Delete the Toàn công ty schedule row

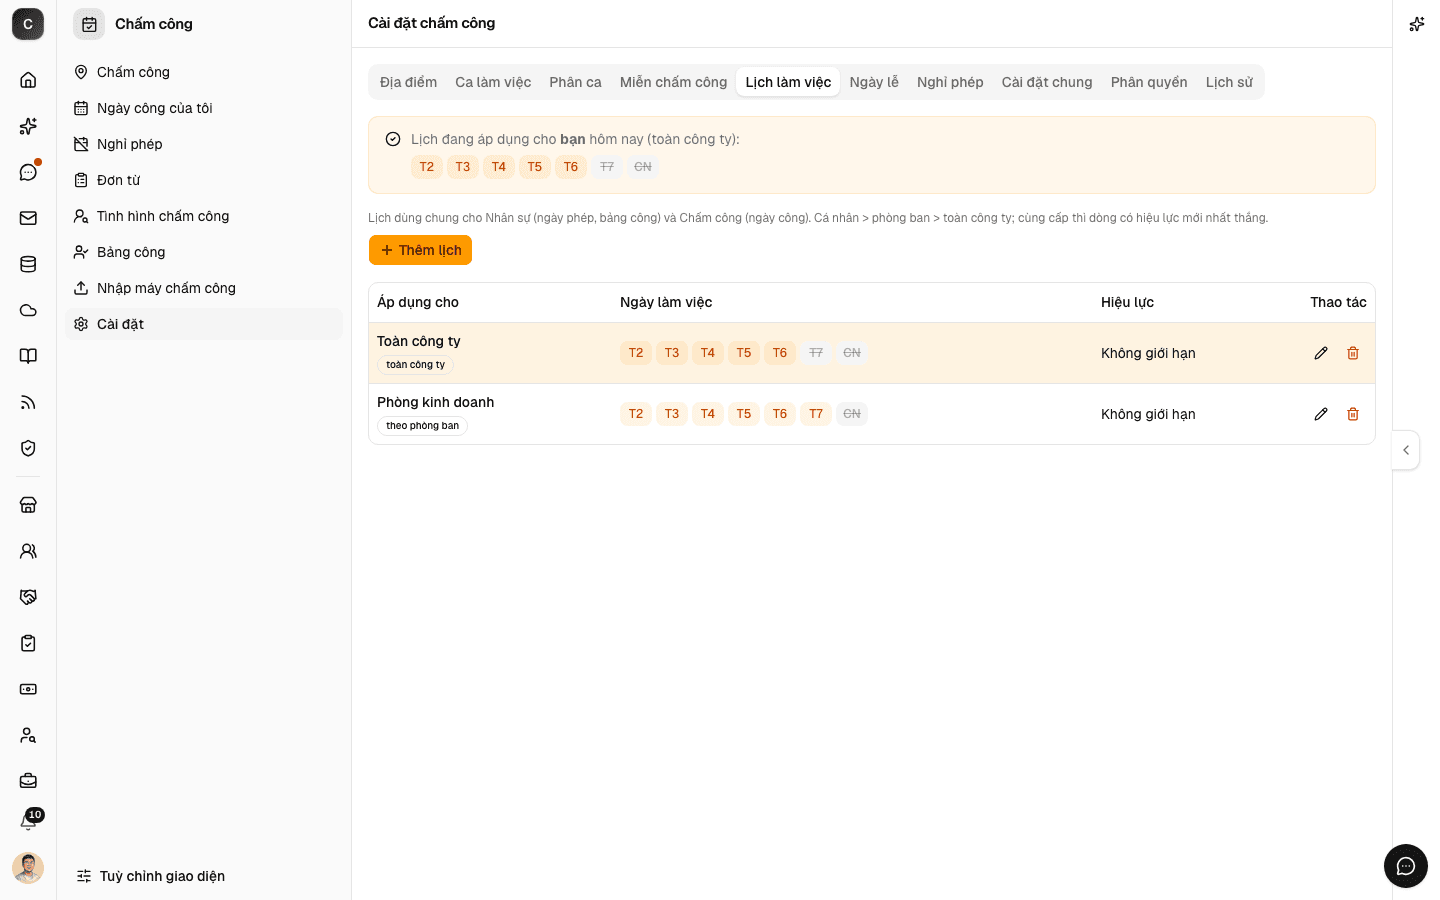[x=1353, y=353]
